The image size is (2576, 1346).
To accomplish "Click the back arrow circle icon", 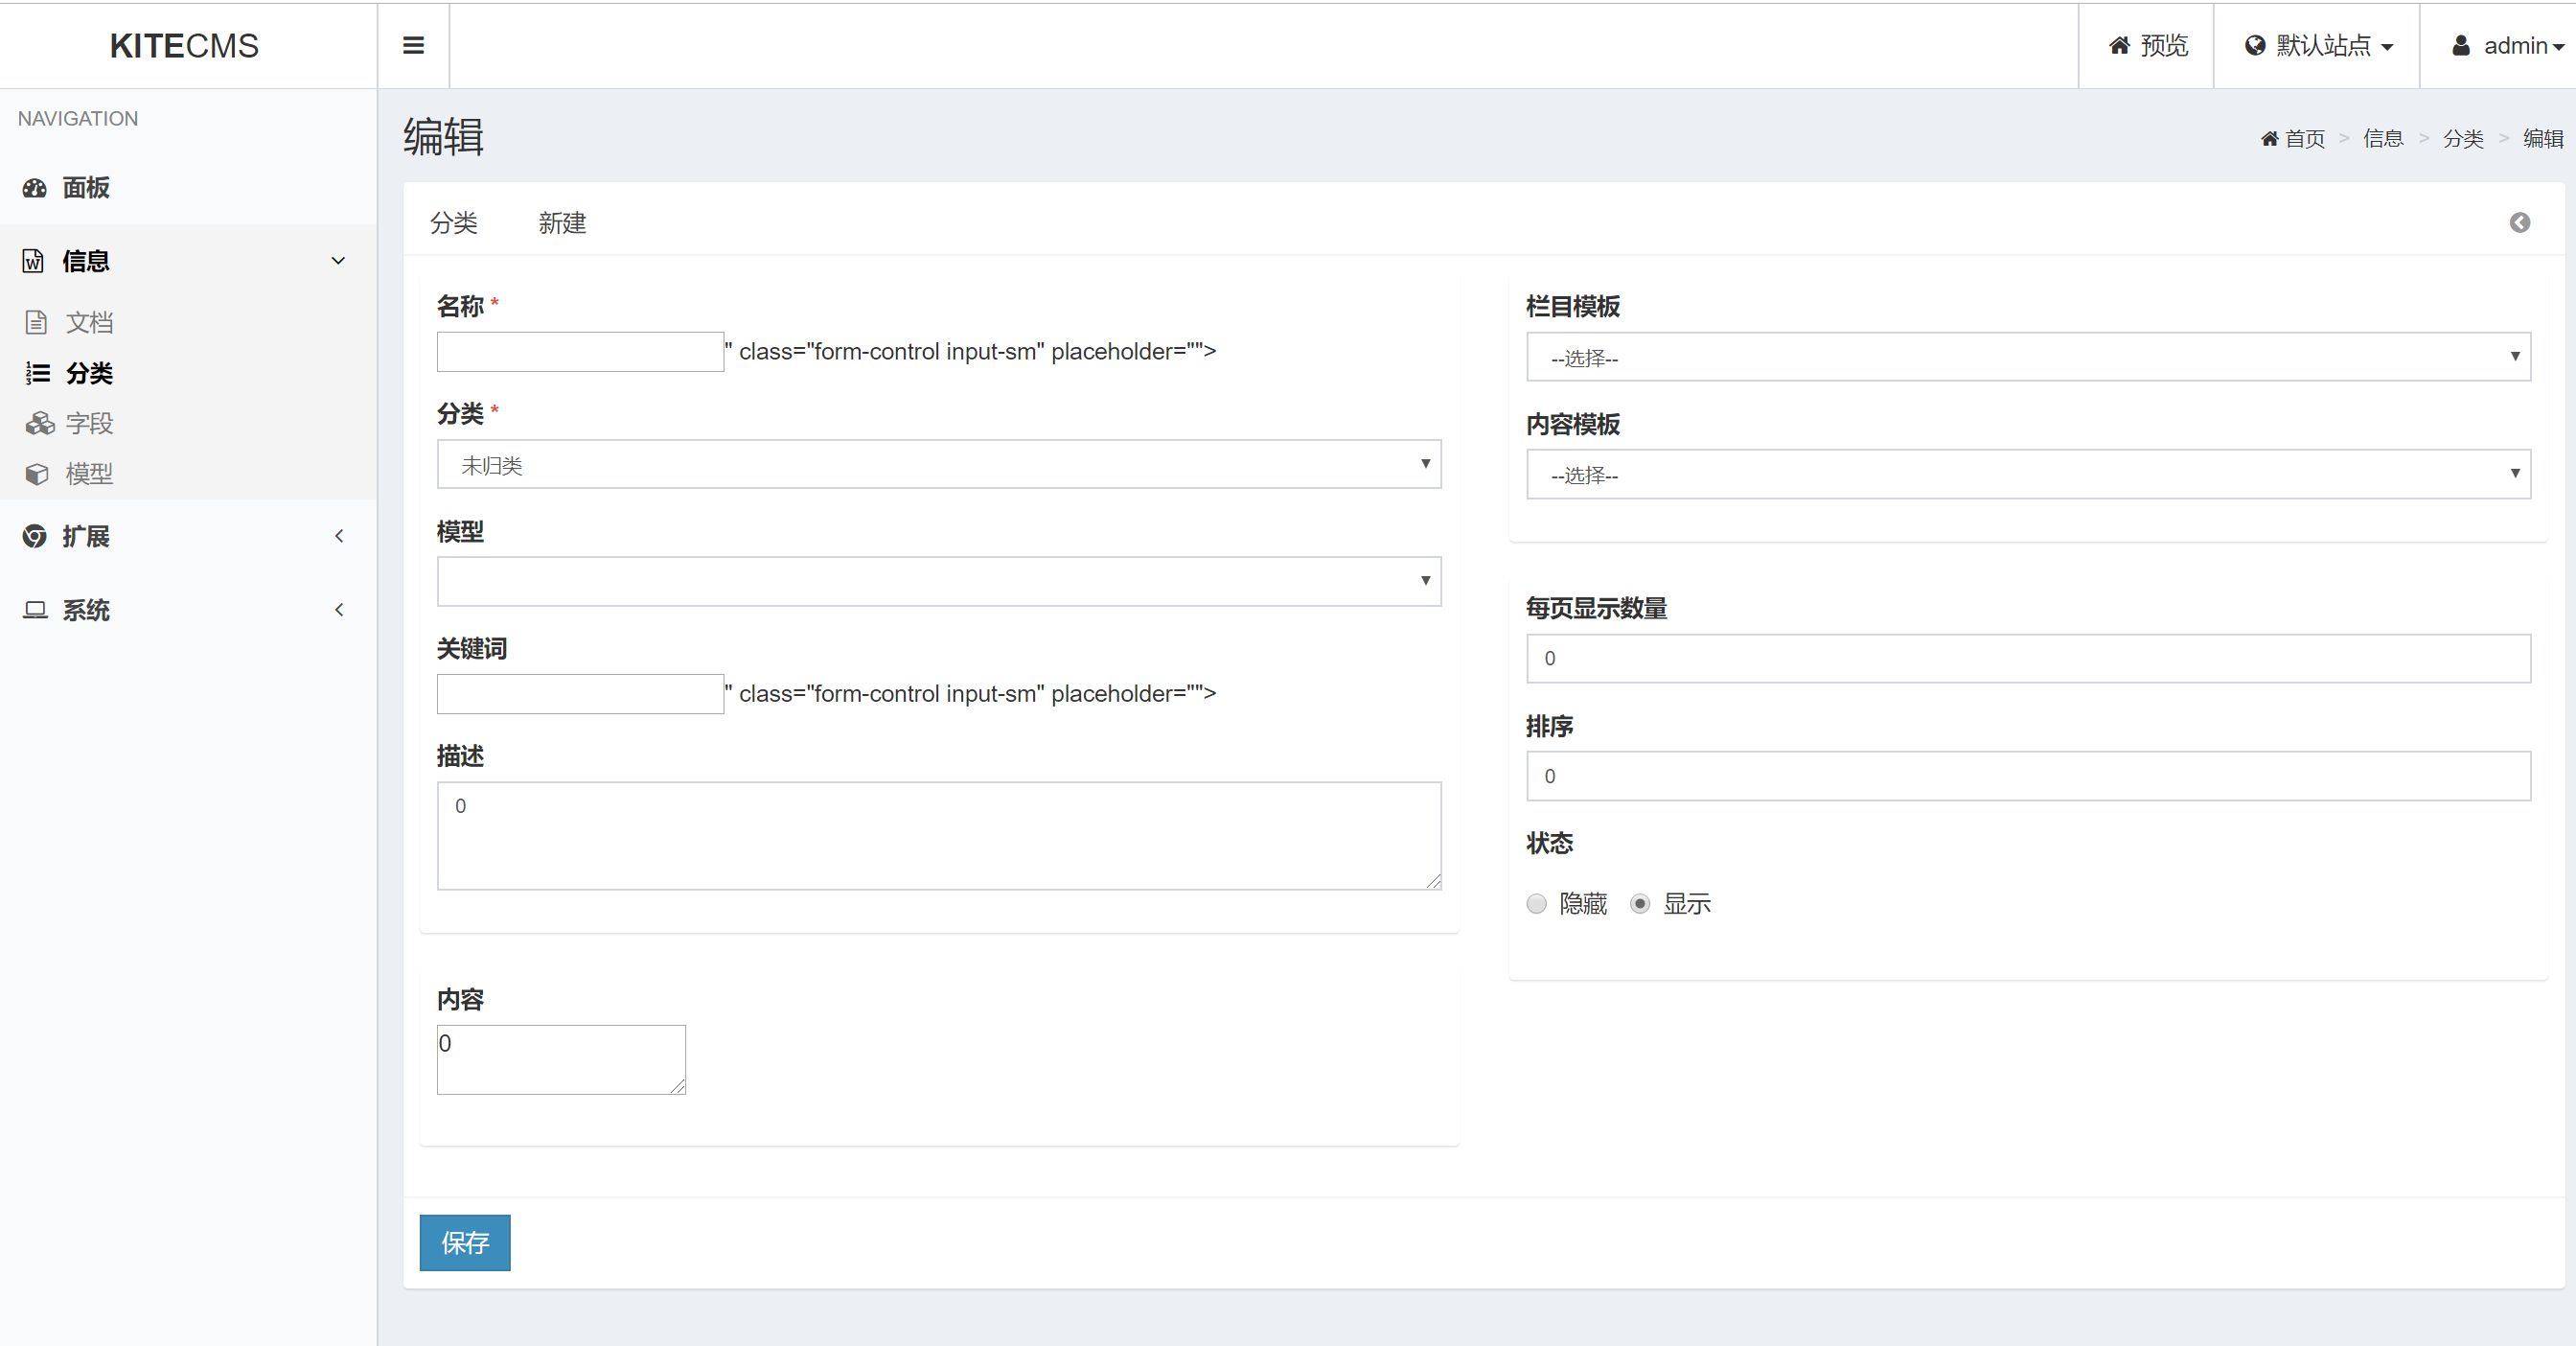I will 2519,223.
